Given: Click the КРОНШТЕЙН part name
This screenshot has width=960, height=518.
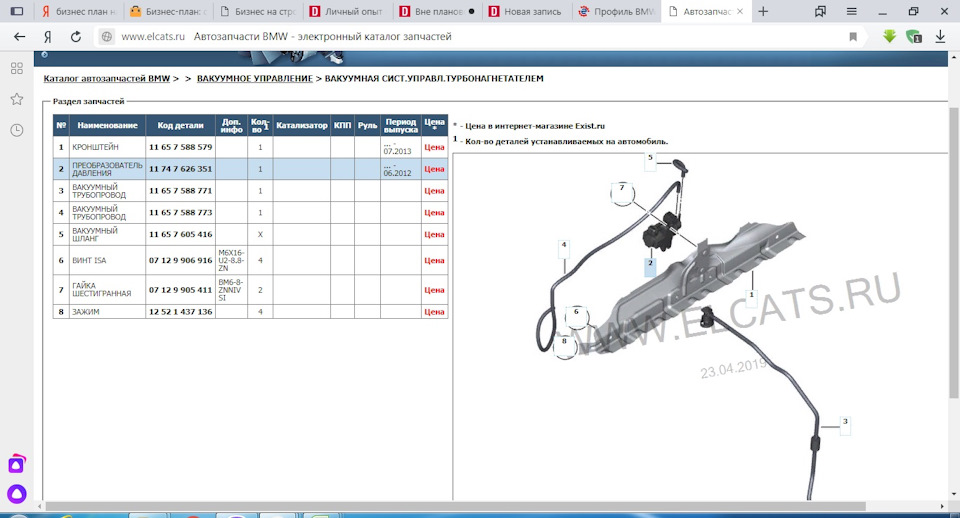Looking at the screenshot, I should coord(96,147).
